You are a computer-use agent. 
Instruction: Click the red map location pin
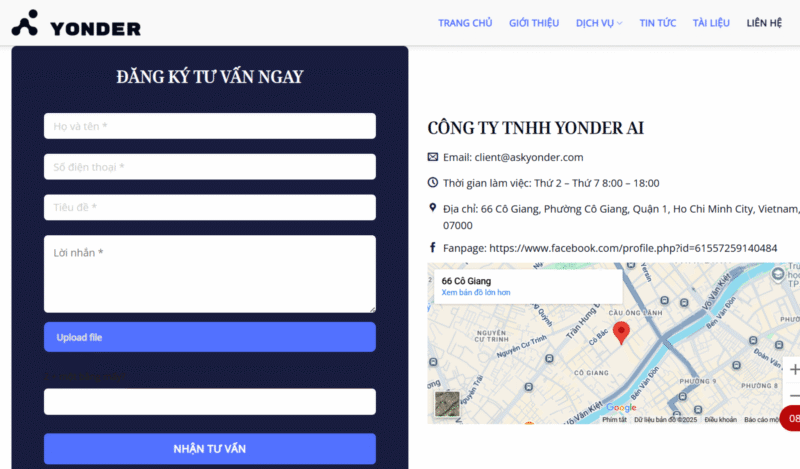click(x=621, y=333)
